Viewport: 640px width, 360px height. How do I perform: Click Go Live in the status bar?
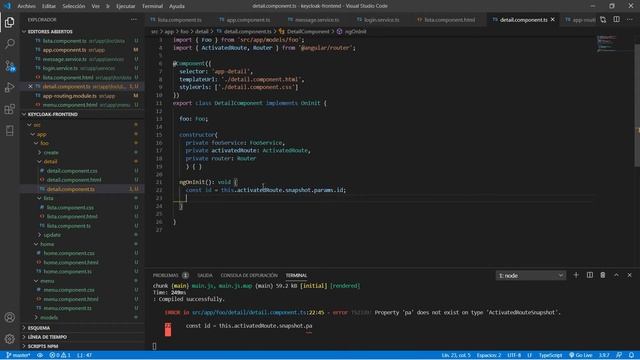580,356
